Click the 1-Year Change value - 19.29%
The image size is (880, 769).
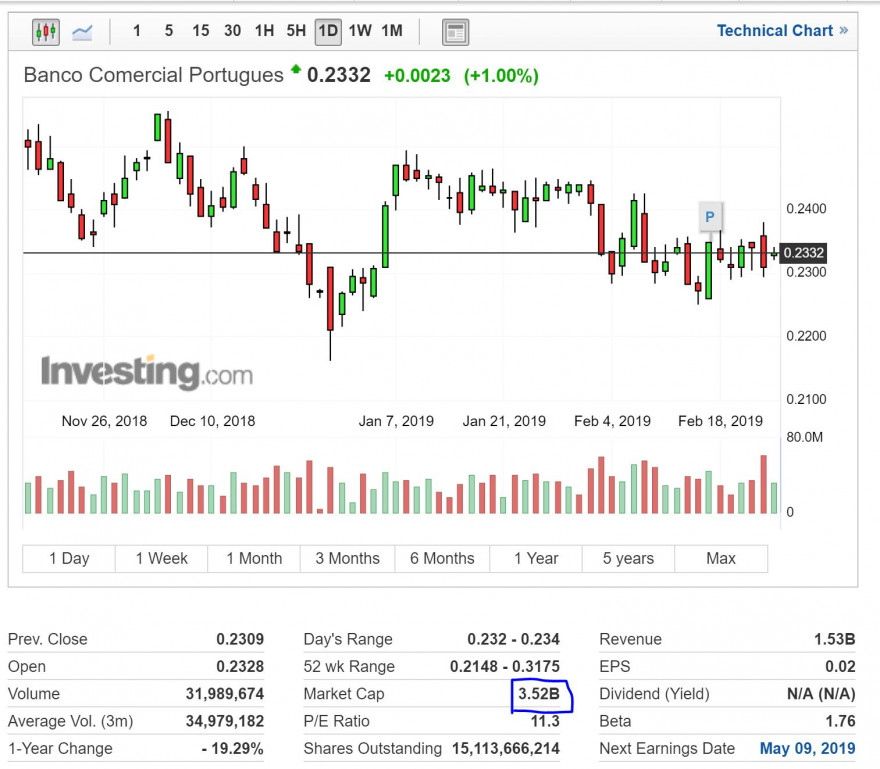pos(233,749)
